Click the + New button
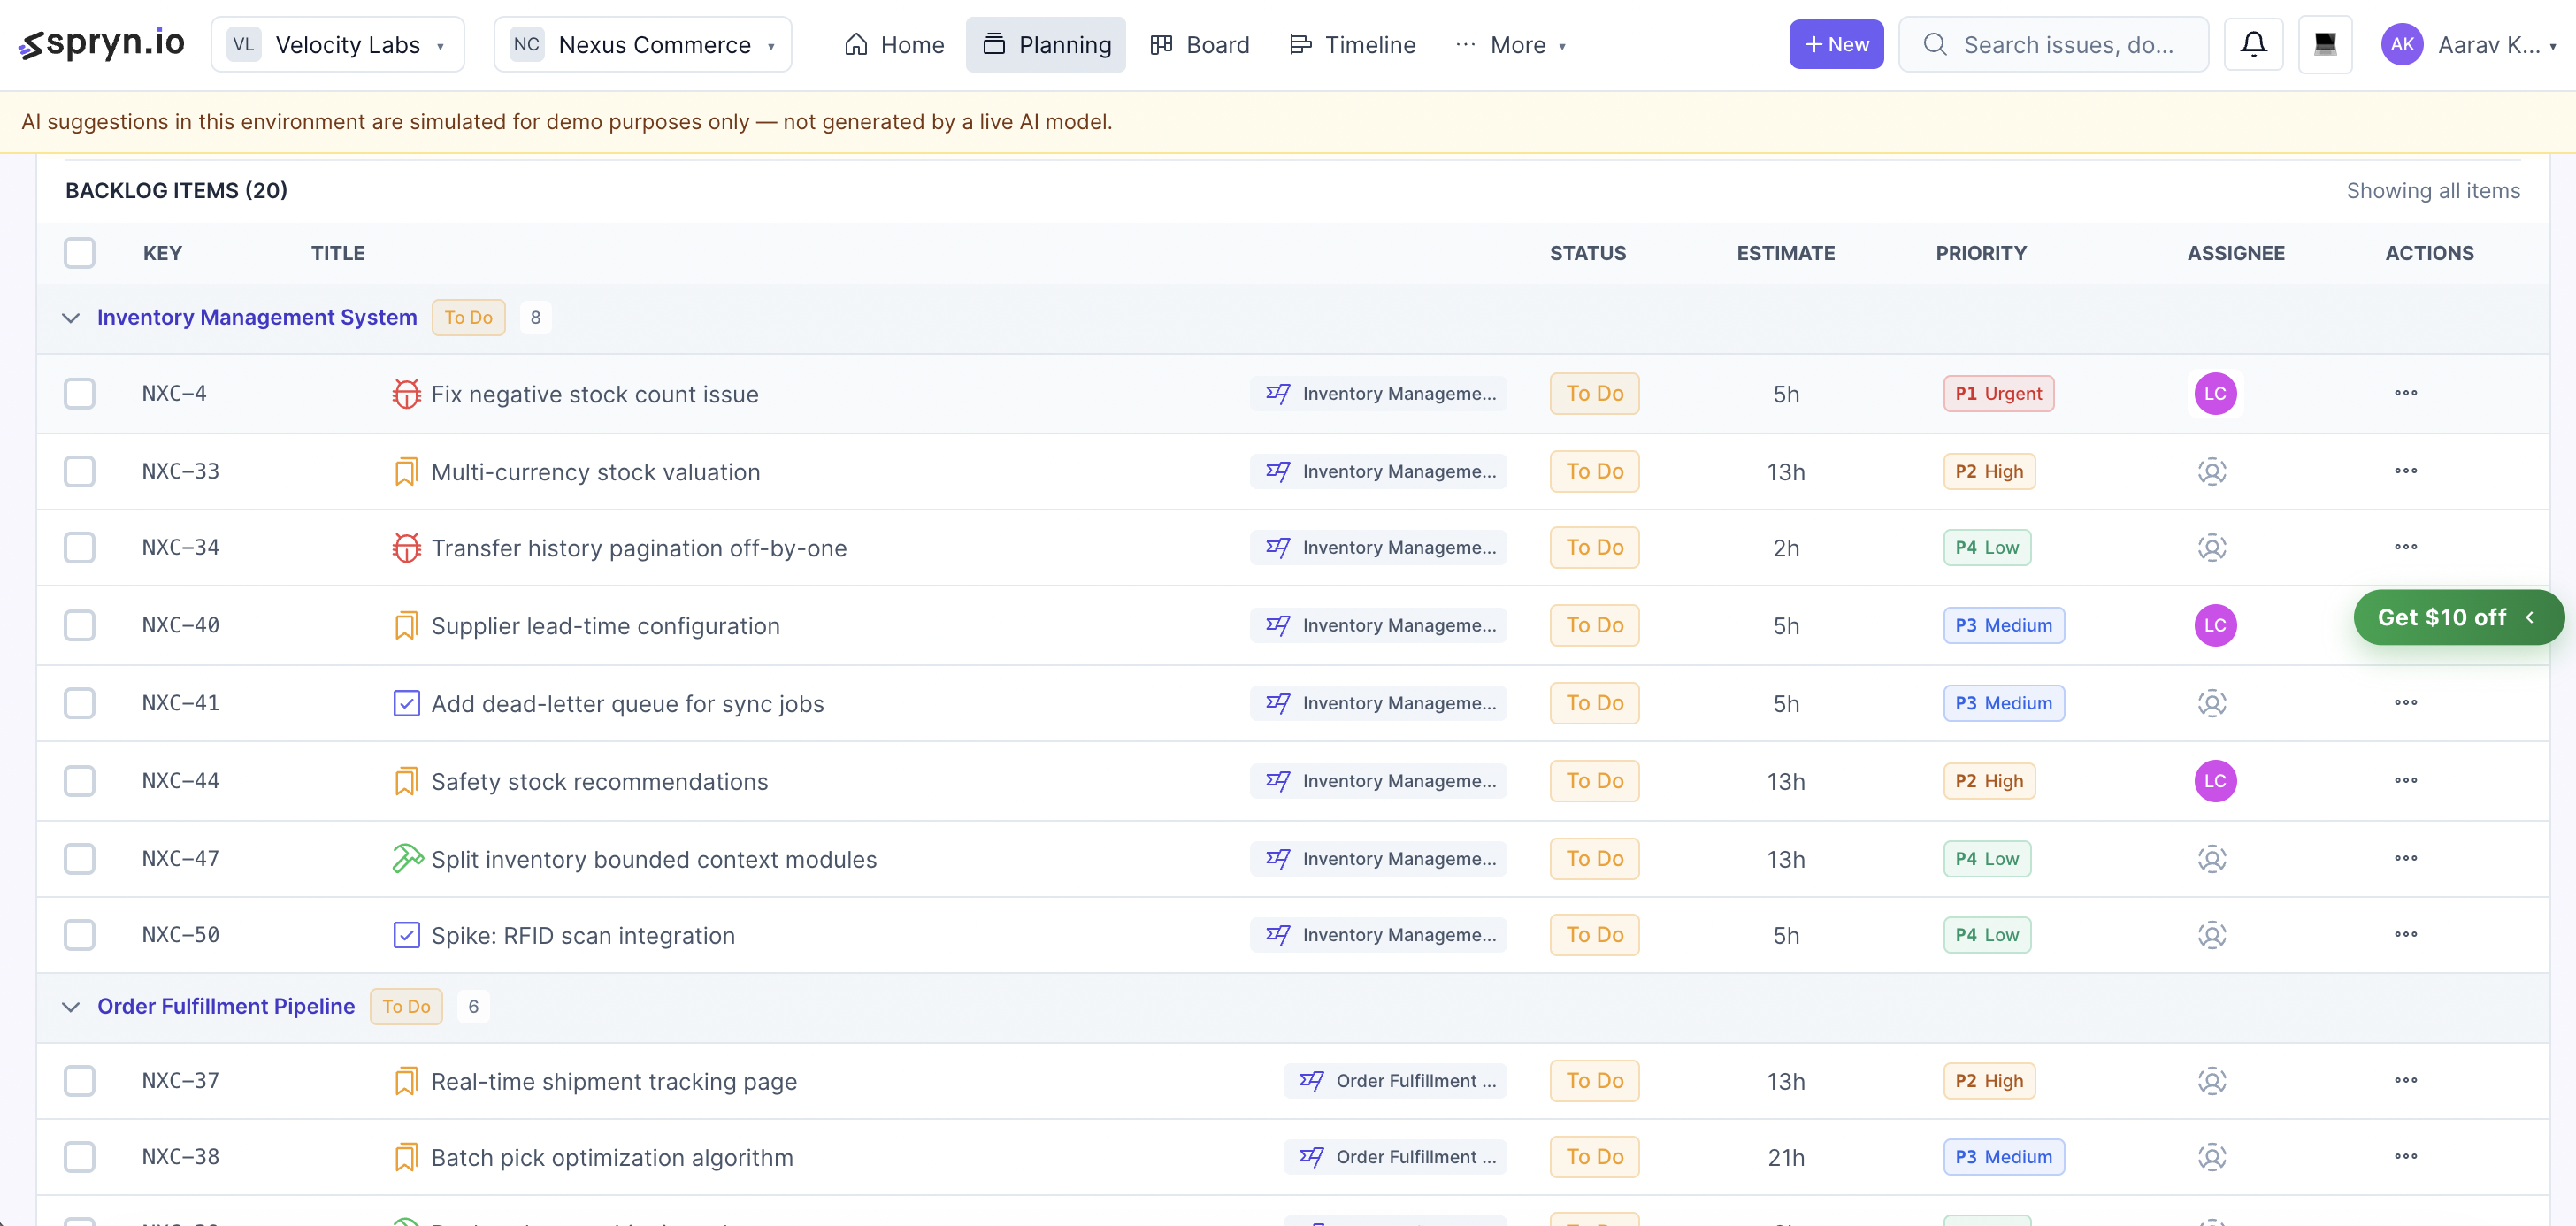 tap(1836, 44)
